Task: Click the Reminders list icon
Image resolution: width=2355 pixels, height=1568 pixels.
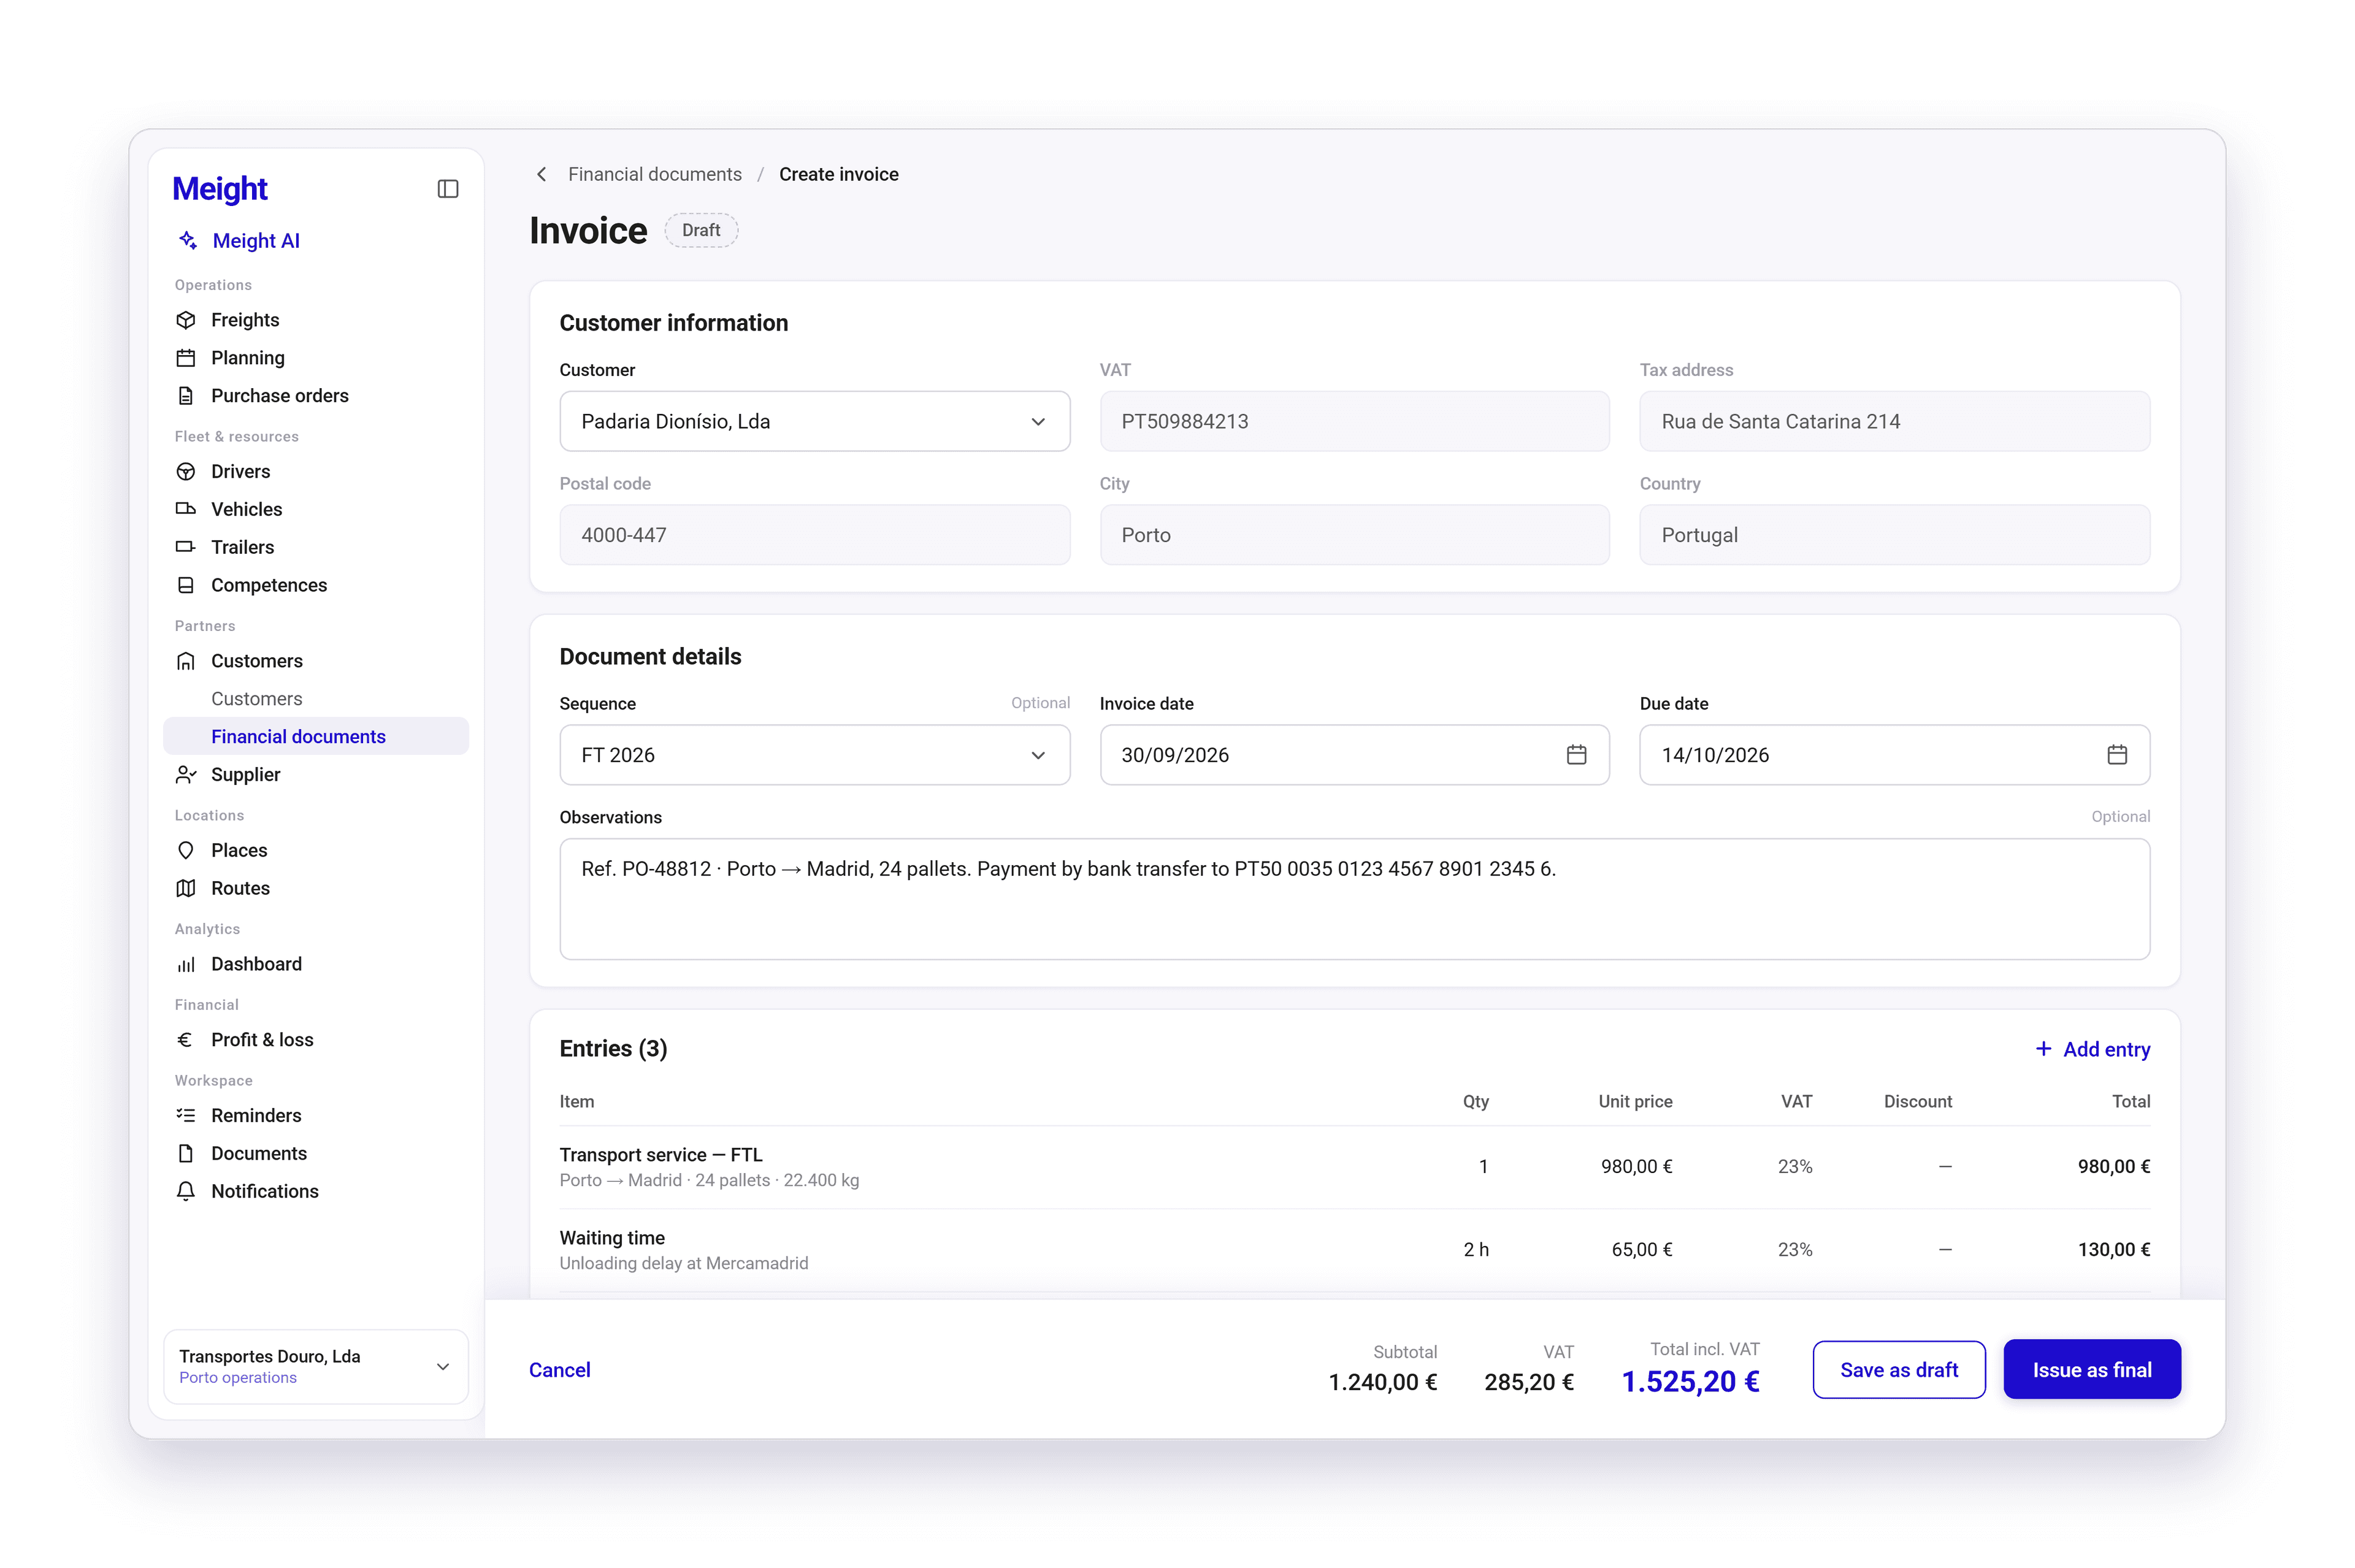Action: click(x=186, y=1115)
